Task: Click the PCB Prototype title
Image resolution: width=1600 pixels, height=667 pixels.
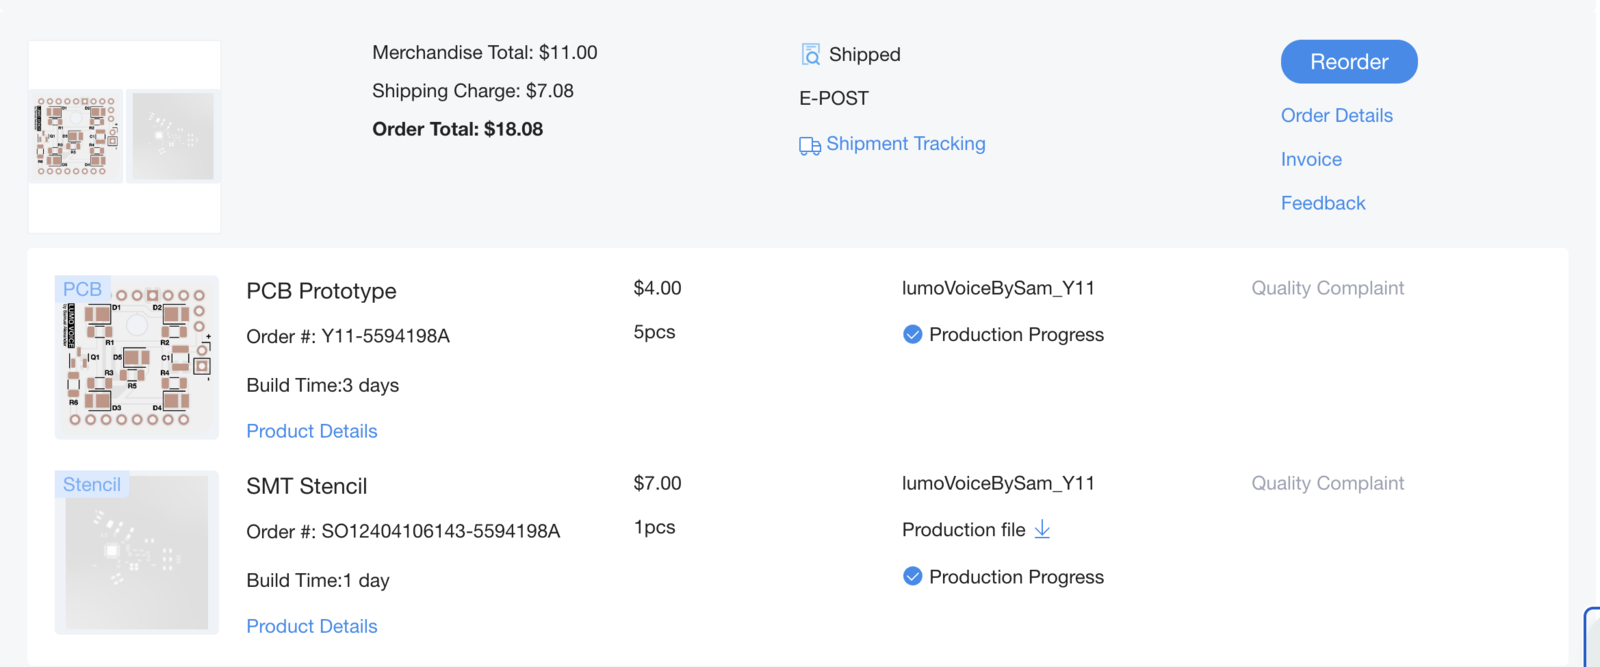Action: pos(321,291)
